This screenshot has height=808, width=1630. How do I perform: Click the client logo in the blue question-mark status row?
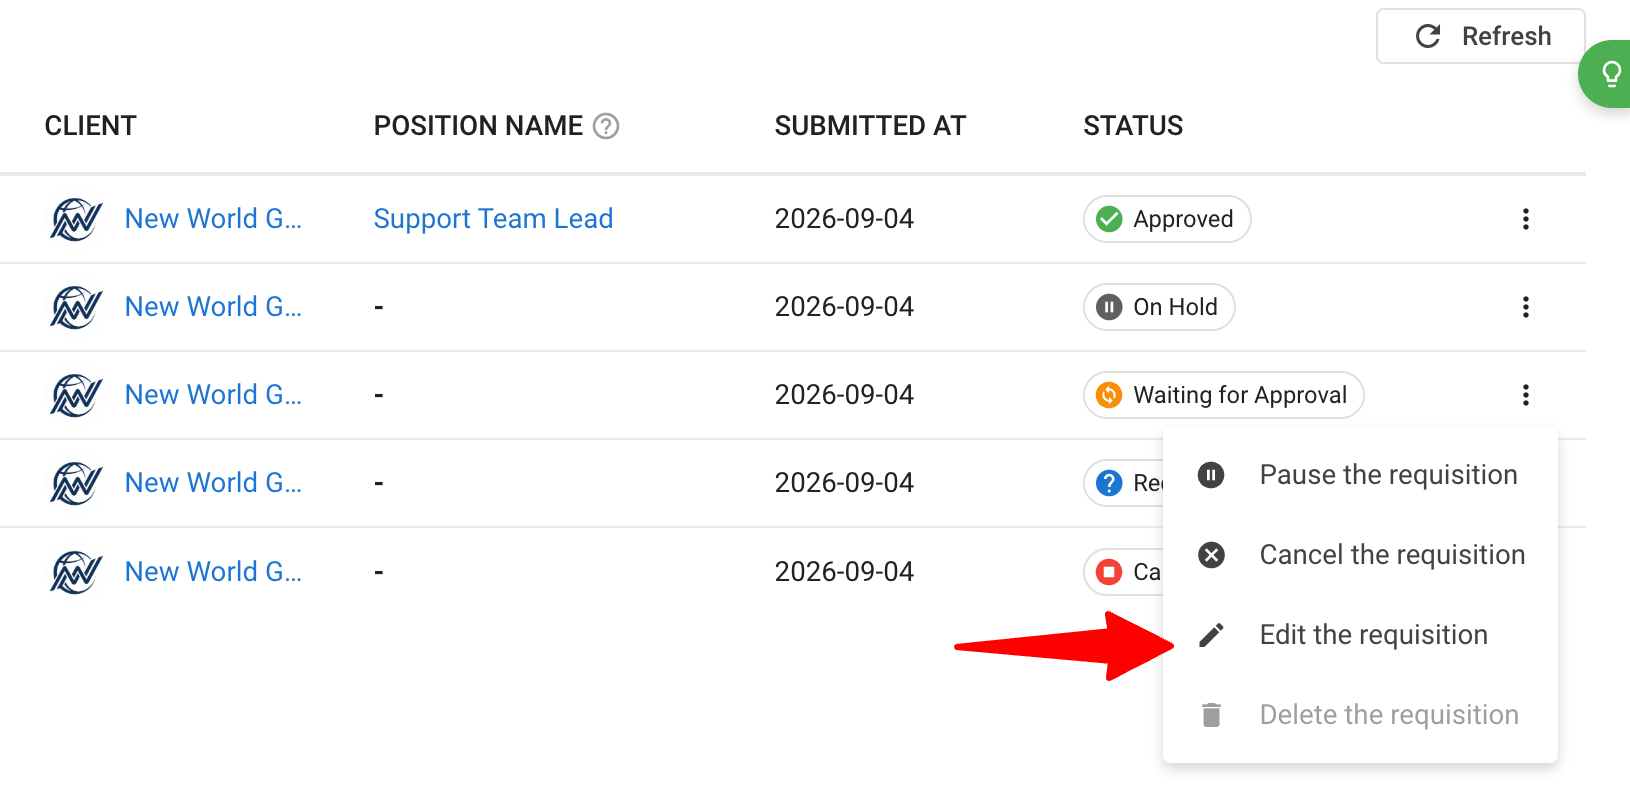pos(76,483)
